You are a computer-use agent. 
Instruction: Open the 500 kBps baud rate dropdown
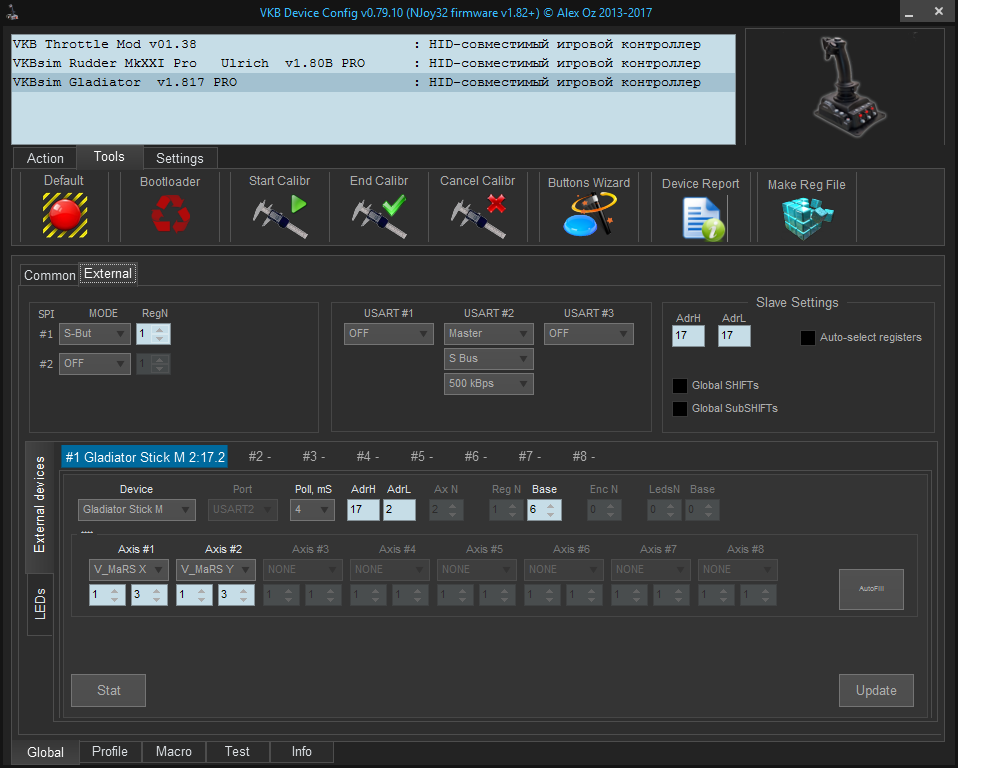(x=489, y=384)
